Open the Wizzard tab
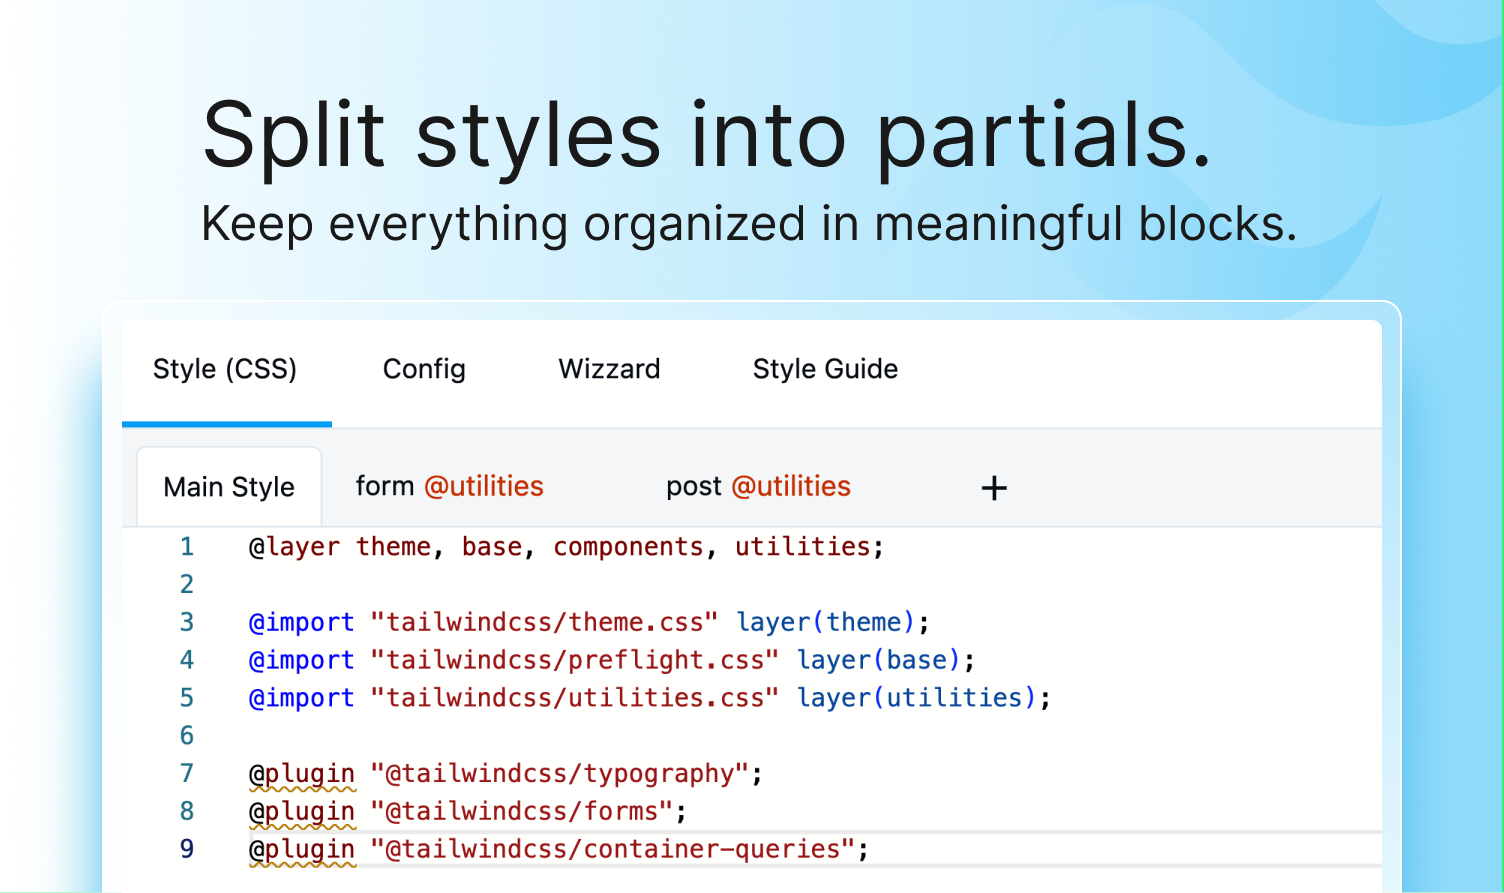1504x893 pixels. 608,369
